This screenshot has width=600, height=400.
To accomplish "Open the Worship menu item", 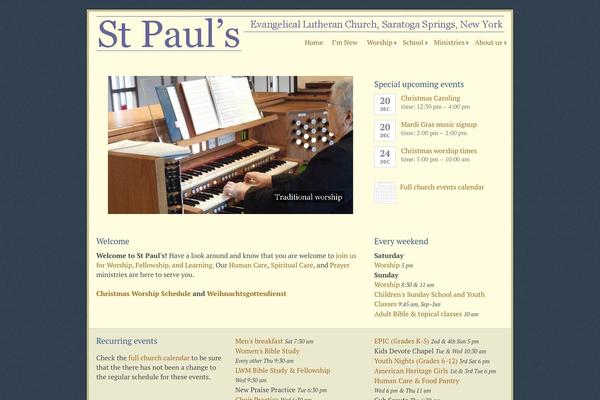I will (x=379, y=42).
